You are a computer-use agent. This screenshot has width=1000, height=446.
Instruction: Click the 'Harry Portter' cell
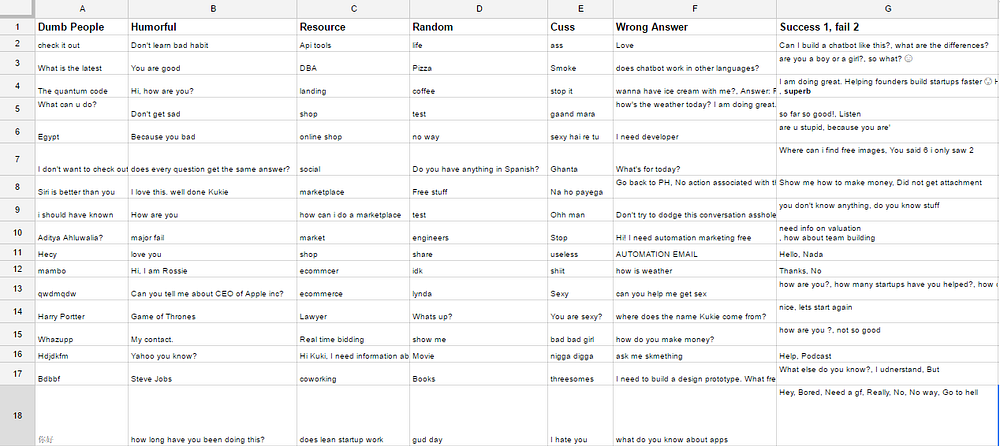point(82,311)
